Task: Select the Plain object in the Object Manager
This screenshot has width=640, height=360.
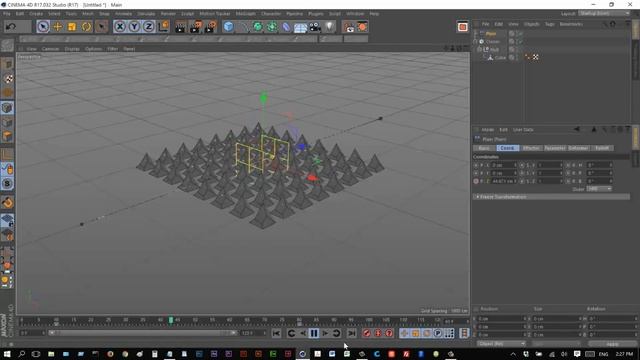Action: 491,34
